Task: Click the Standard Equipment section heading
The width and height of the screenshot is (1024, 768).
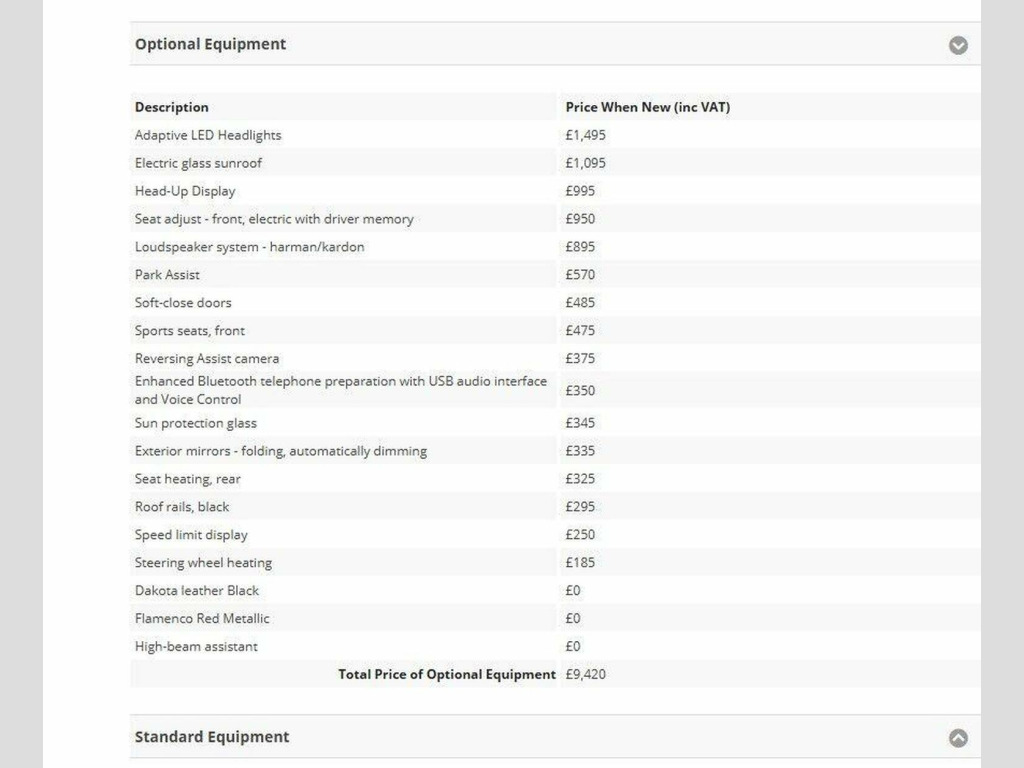Action: coord(212,737)
